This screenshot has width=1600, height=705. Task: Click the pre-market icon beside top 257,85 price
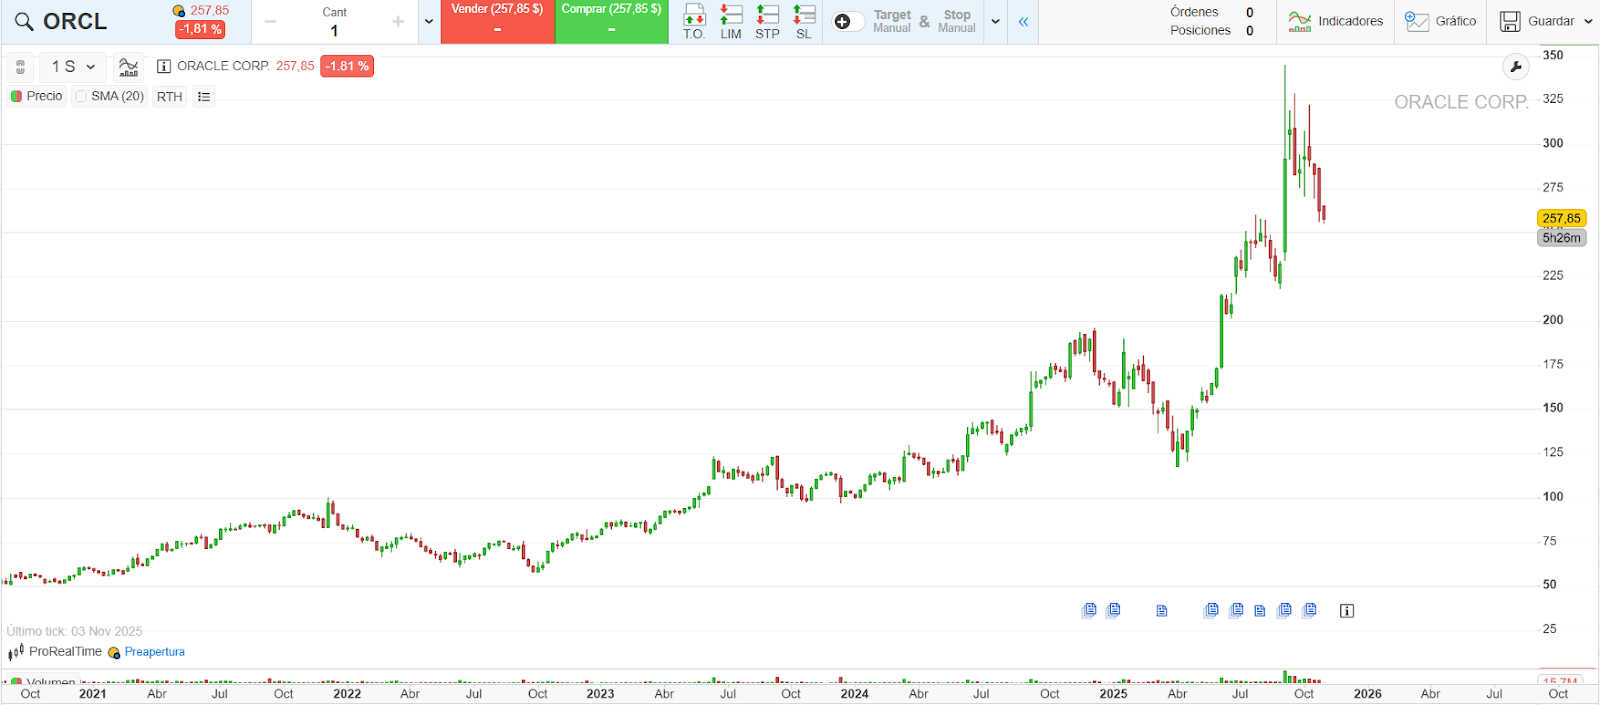[179, 11]
